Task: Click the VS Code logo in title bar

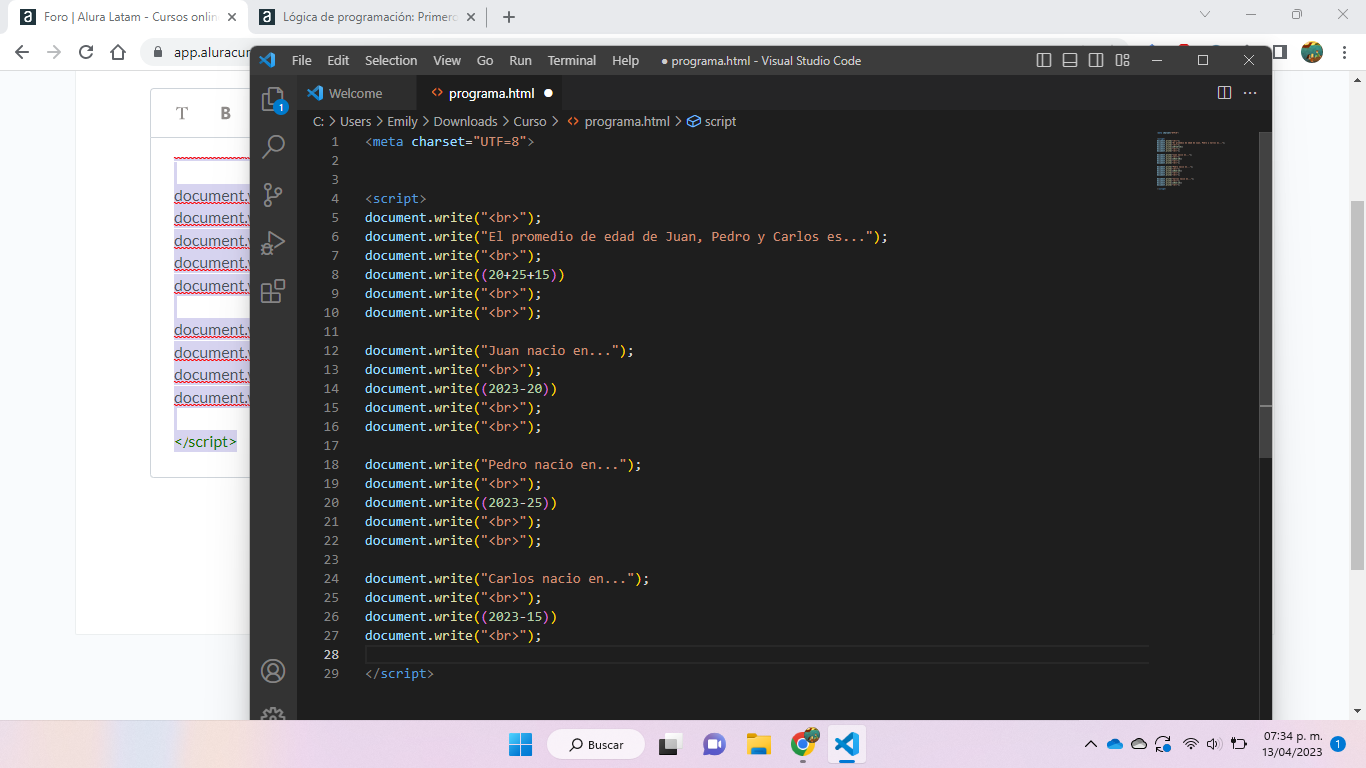Action: point(267,60)
